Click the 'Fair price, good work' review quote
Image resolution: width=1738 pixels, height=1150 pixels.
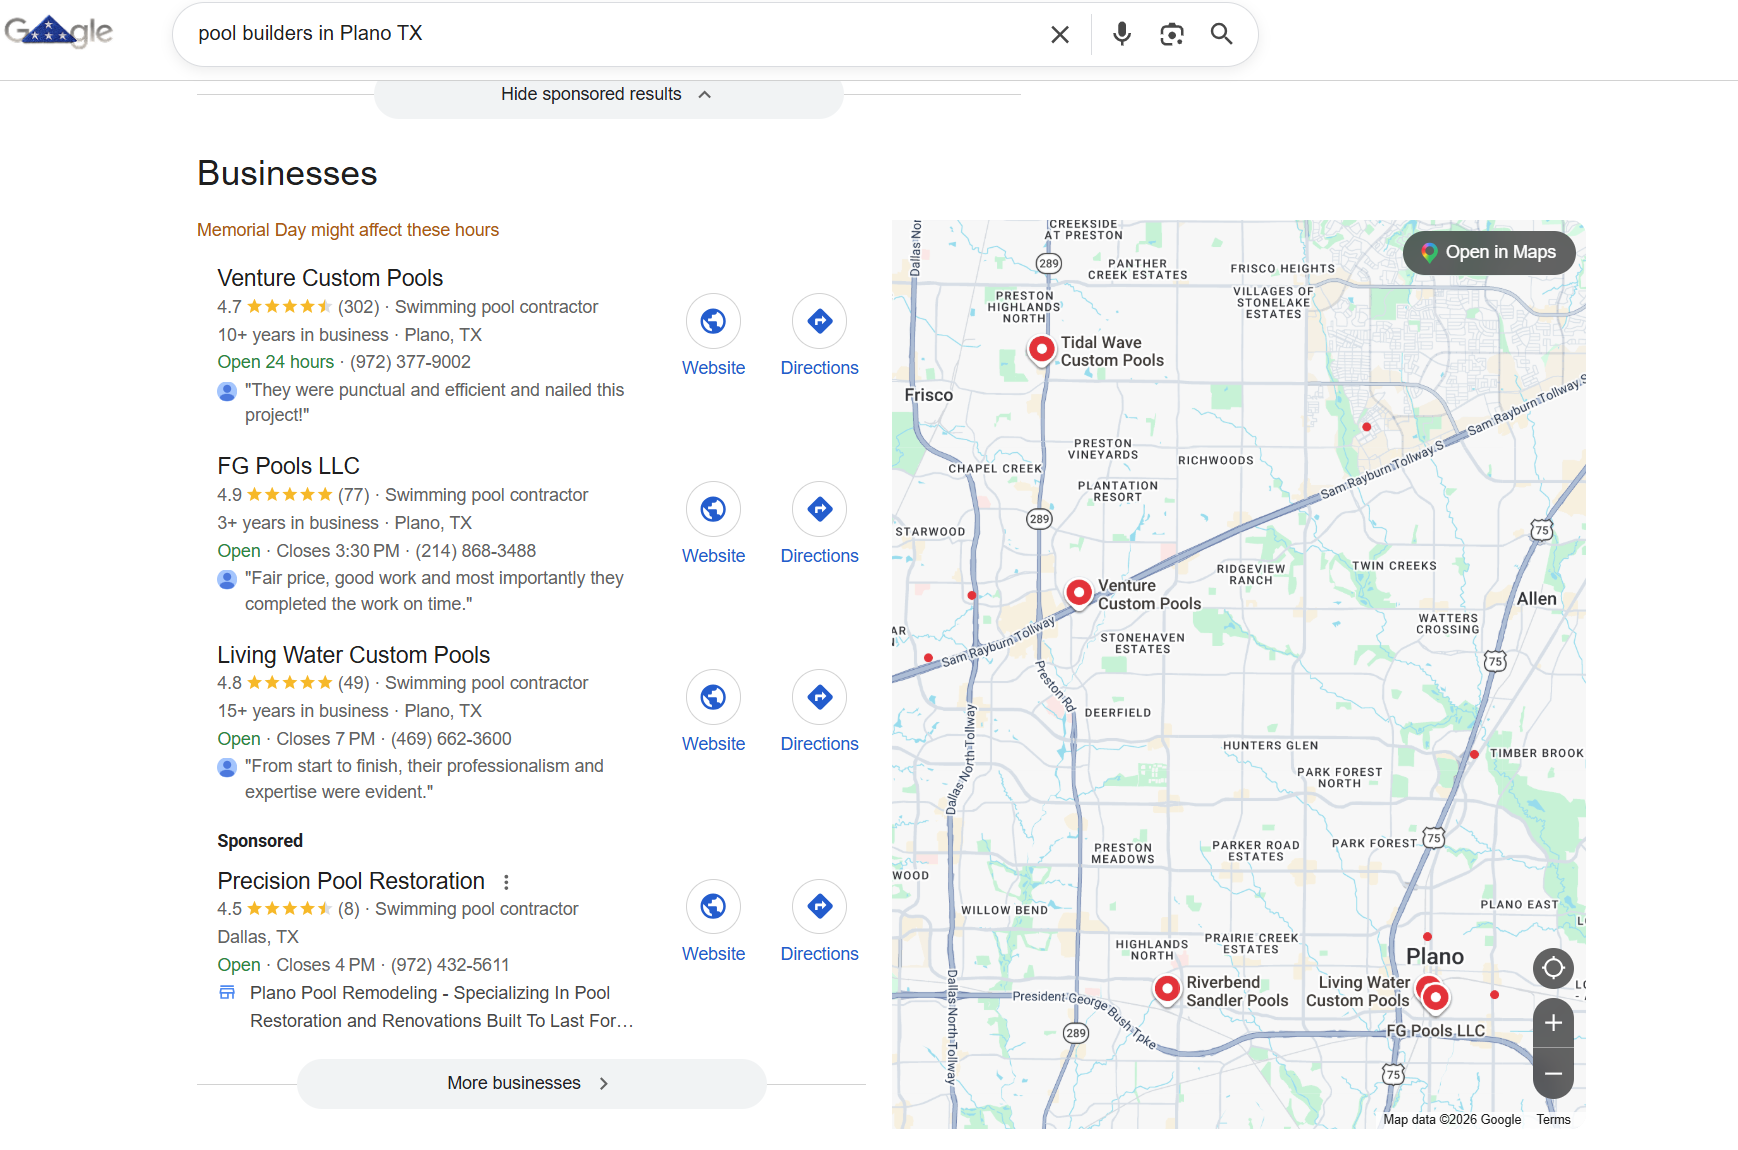(434, 591)
